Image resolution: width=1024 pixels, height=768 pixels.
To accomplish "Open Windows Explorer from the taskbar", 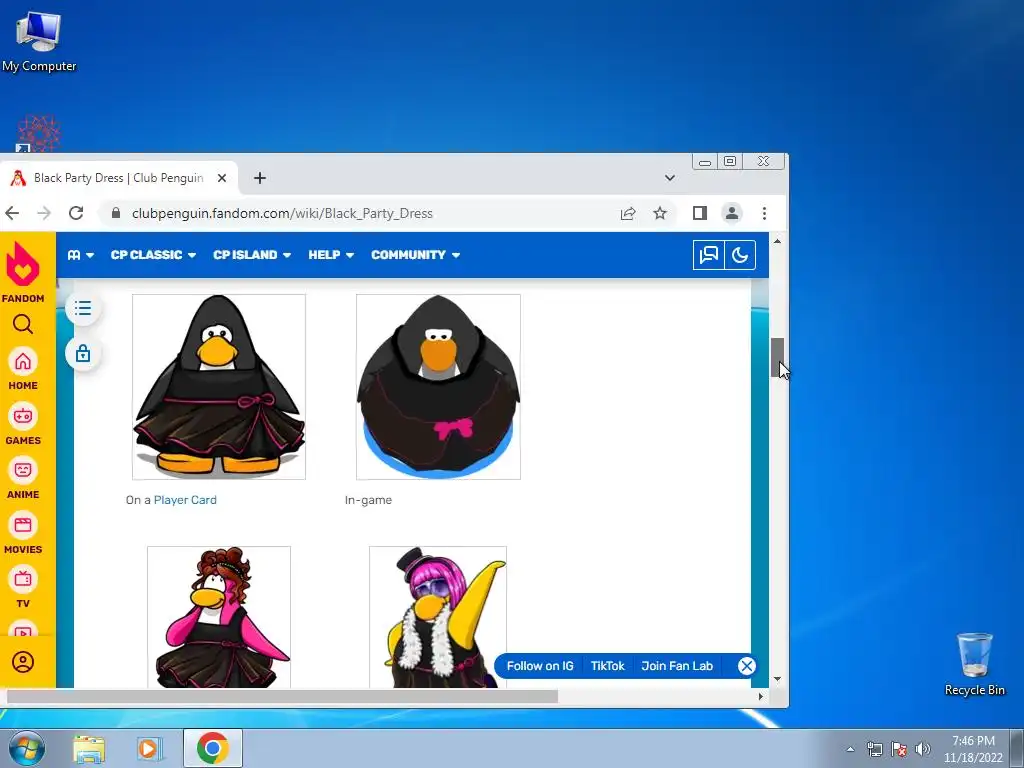I will [89, 748].
